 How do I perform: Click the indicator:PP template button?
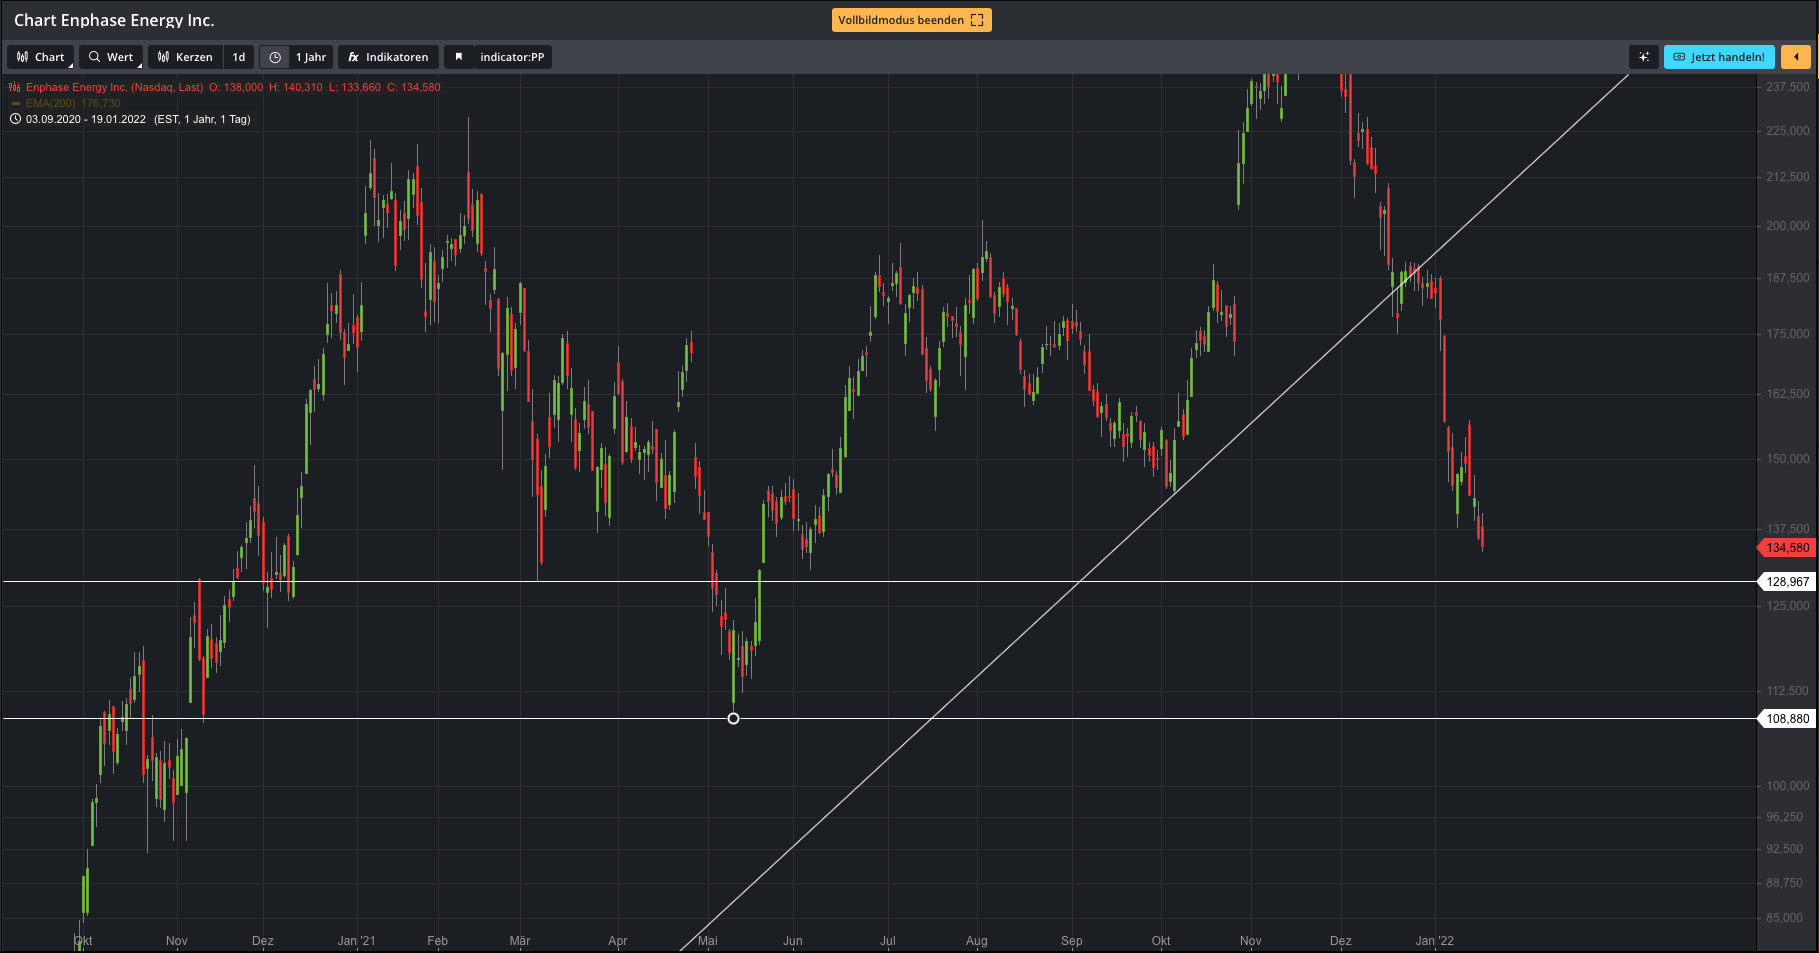tap(511, 57)
